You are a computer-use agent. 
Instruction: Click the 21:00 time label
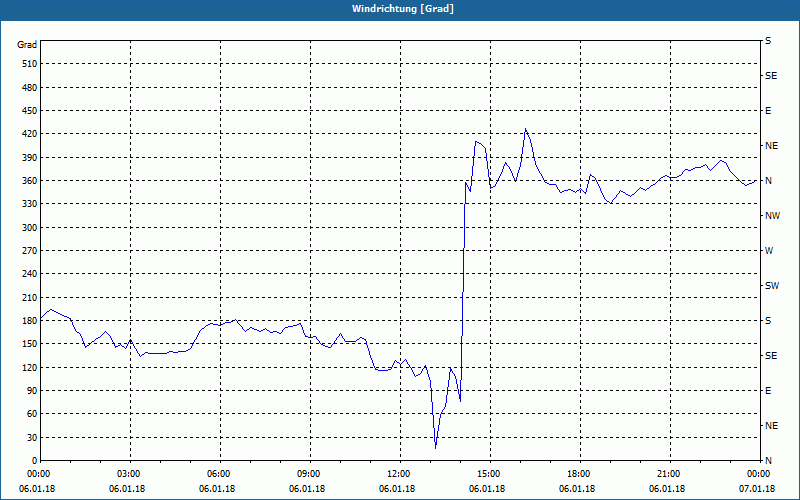click(x=670, y=474)
